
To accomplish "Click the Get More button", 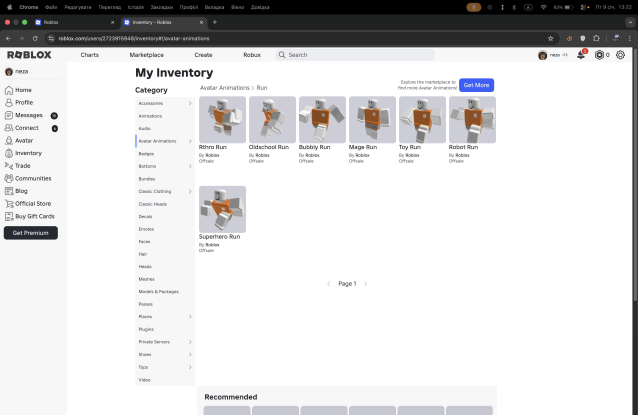I will 477,85.
